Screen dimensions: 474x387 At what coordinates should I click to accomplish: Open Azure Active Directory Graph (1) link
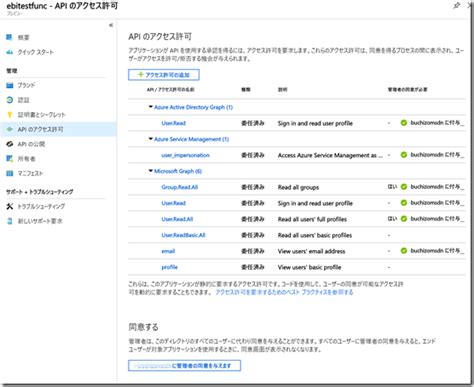[x=193, y=107]
